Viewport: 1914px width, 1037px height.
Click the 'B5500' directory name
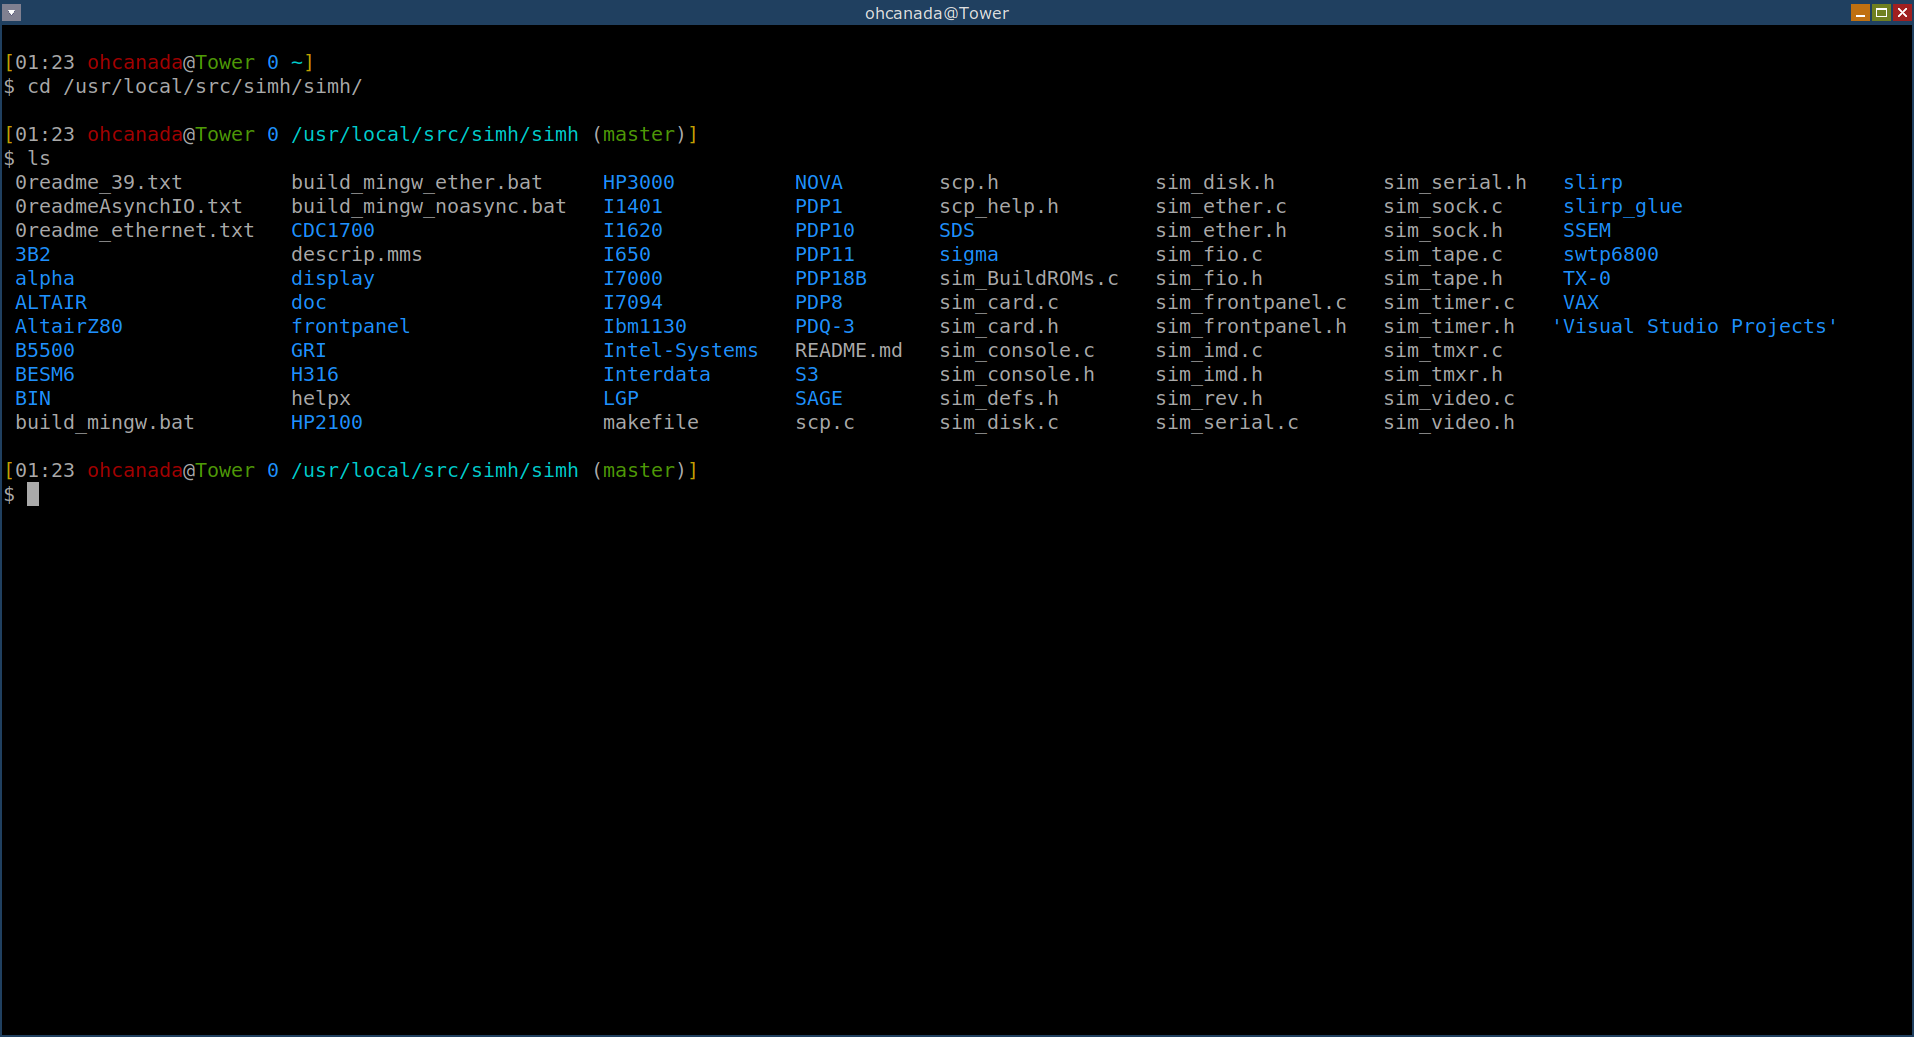[45, 351]
